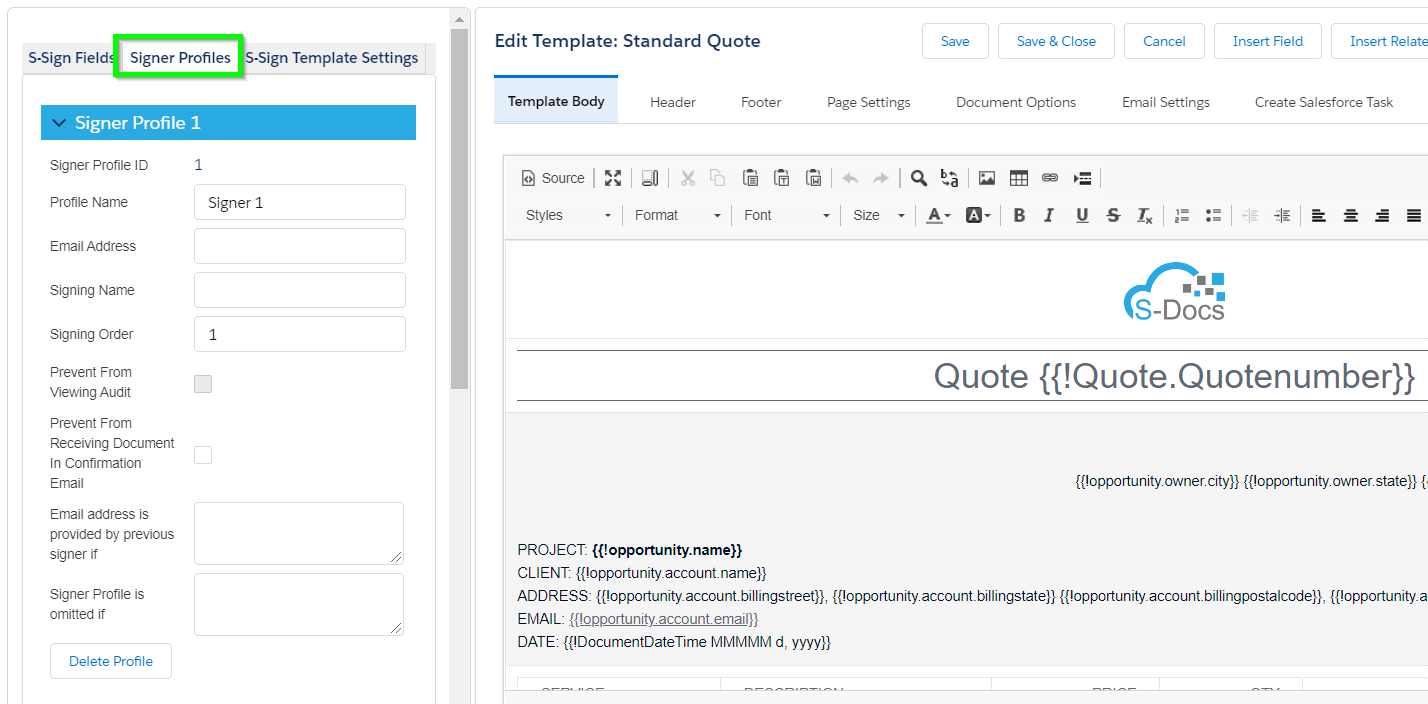Select the Template Body tab
The width and height of the screenshot is (1428, 704).
[x=556, y=101]
